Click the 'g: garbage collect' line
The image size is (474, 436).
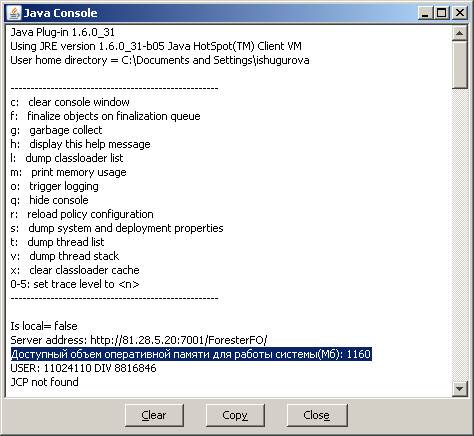56,130
